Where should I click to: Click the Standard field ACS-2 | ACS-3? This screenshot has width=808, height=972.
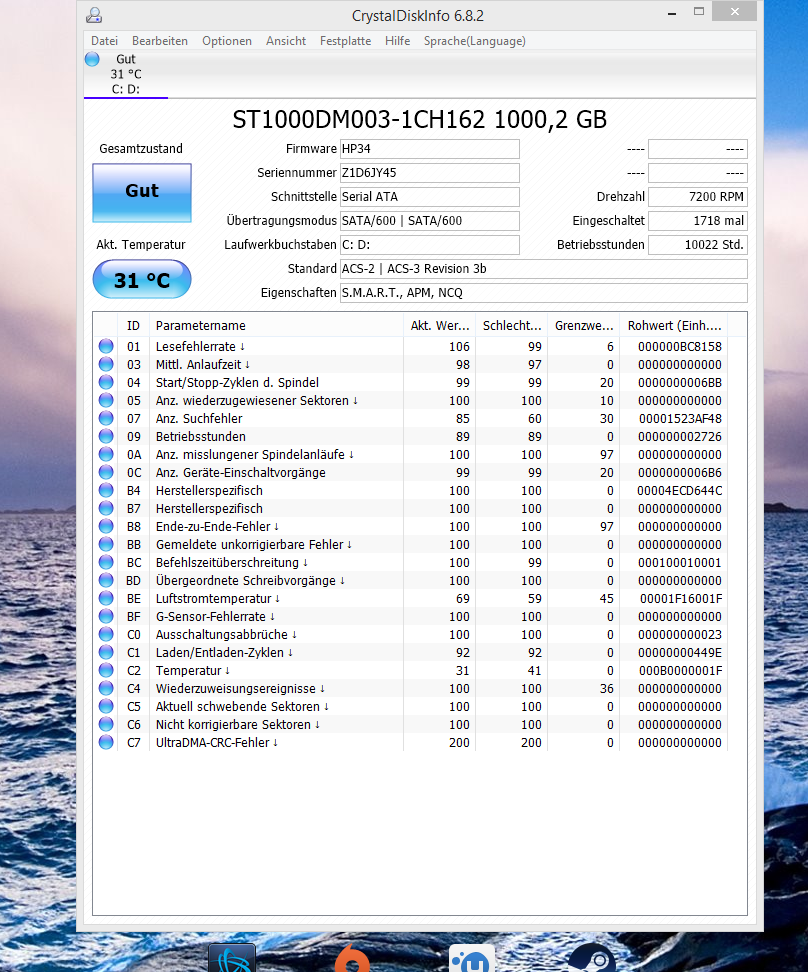click(x=544, y=268)
